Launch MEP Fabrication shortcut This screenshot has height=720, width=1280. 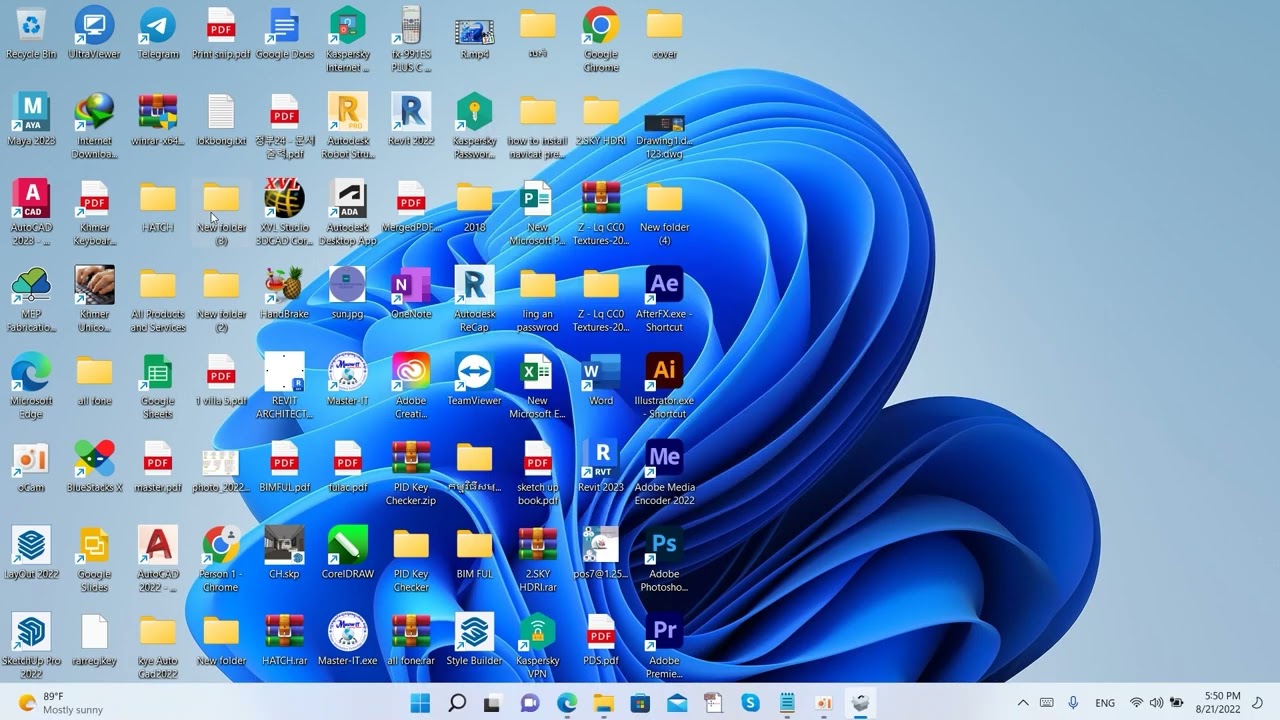[31, 300]
